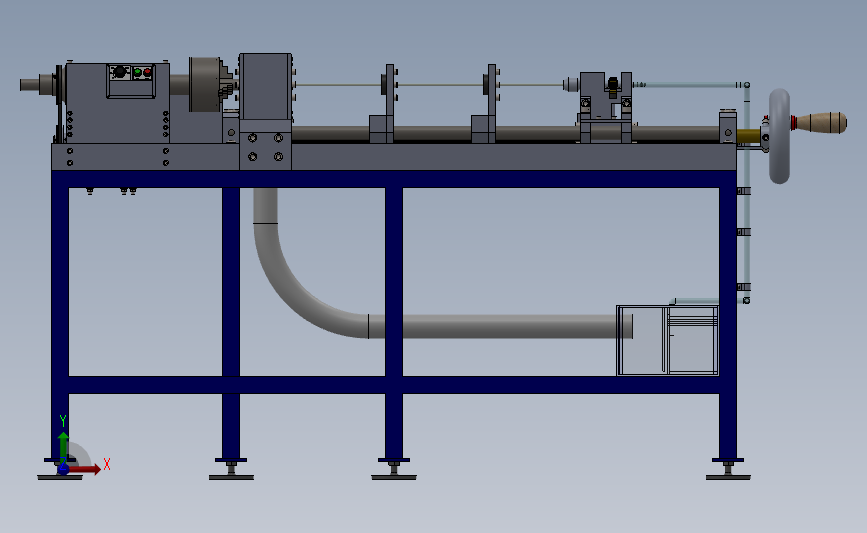Click the green Y axis label
This screenshot has width=867, height=533.
click(63, 421)
